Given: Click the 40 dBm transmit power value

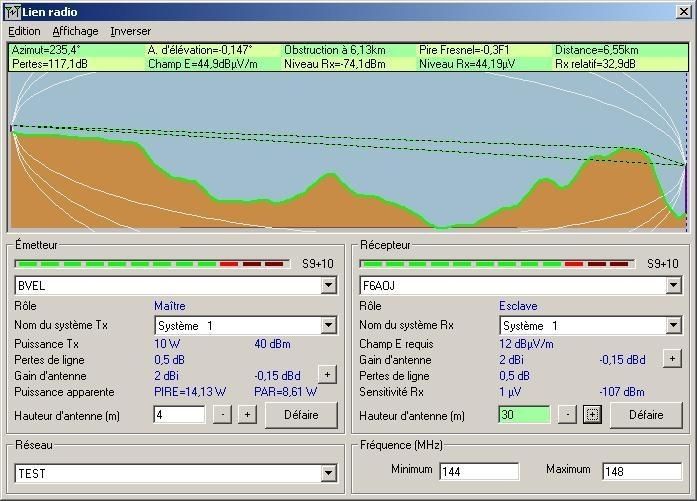Looking at the screenshot, I should (272, 344).
